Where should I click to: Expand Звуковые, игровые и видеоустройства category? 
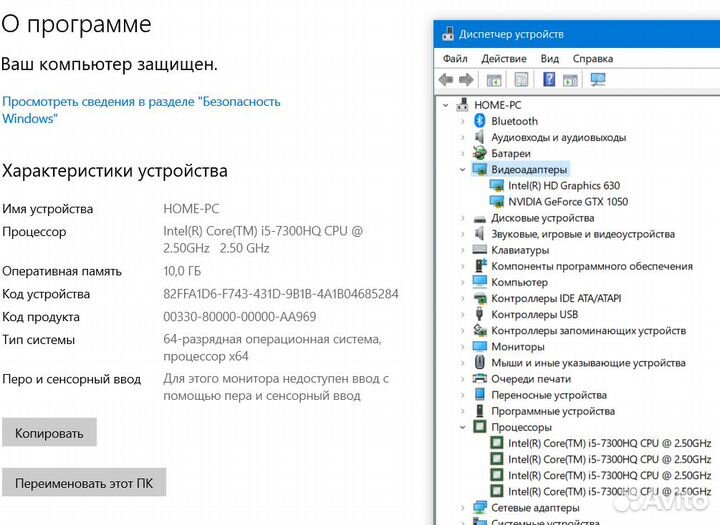click(x=462, y=234)
